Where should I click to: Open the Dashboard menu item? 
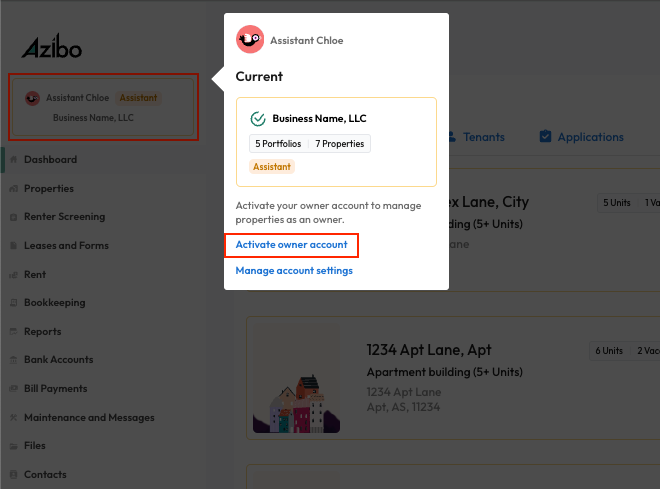point(51,159)
